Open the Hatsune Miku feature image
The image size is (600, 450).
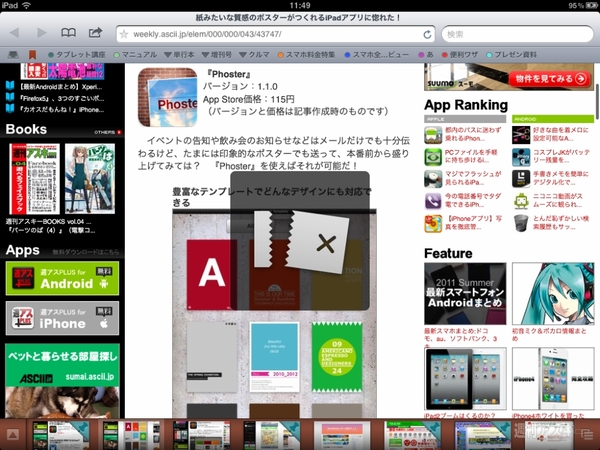tap(553, 293)
